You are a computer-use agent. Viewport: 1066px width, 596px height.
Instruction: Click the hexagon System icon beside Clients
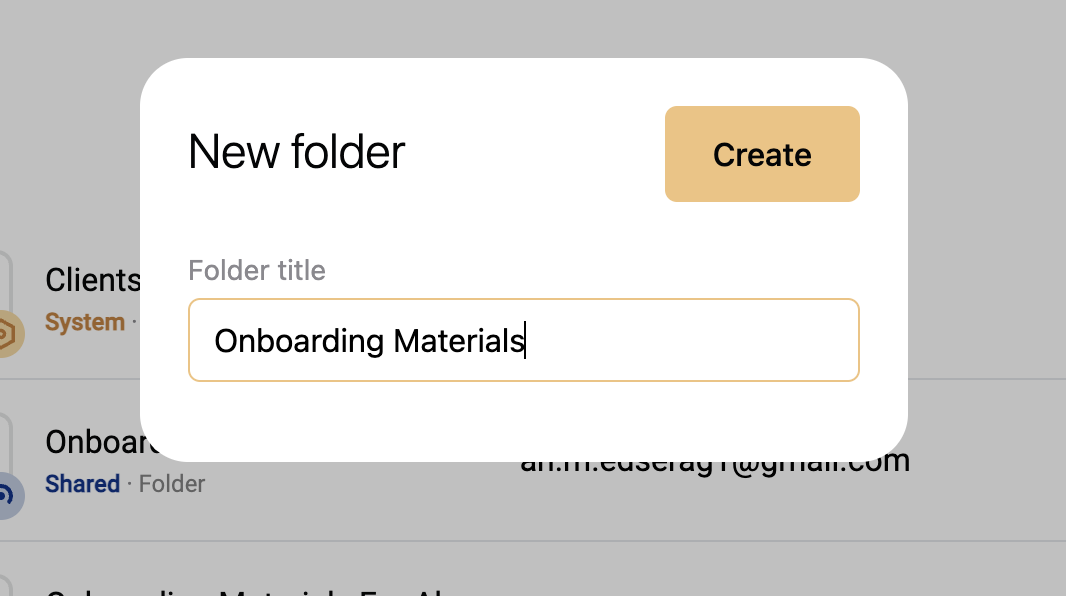pos(10,334)
